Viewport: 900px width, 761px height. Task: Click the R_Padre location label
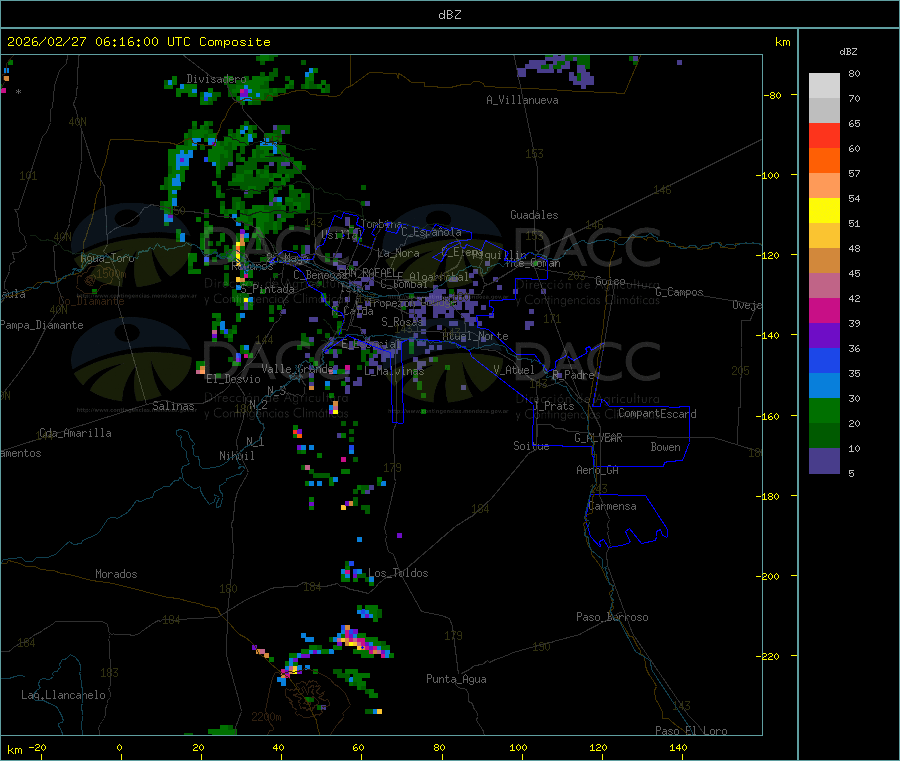[573, 375]
